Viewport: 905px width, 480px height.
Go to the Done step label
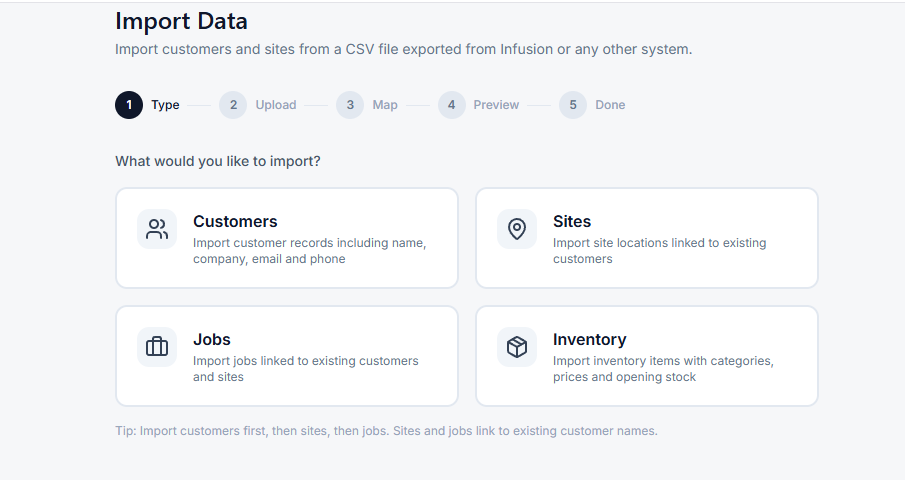610,105
